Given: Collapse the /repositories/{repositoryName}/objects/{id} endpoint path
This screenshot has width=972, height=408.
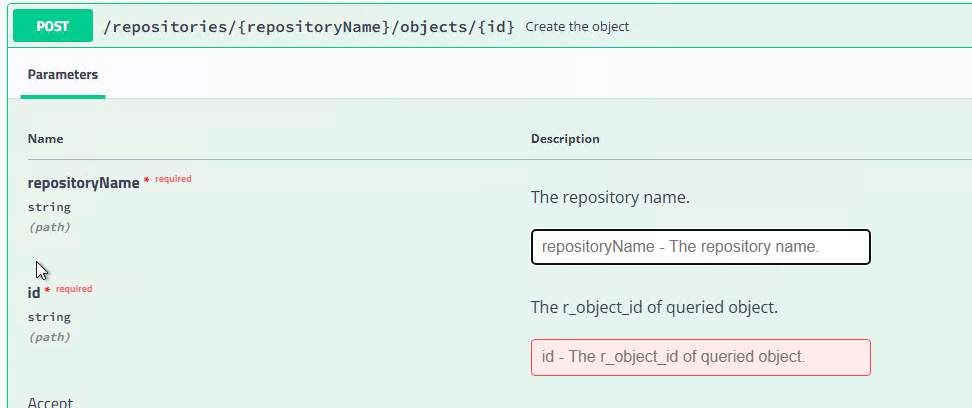Looking at the screenshot, I should pyautogui.click(x=309, y=27).
